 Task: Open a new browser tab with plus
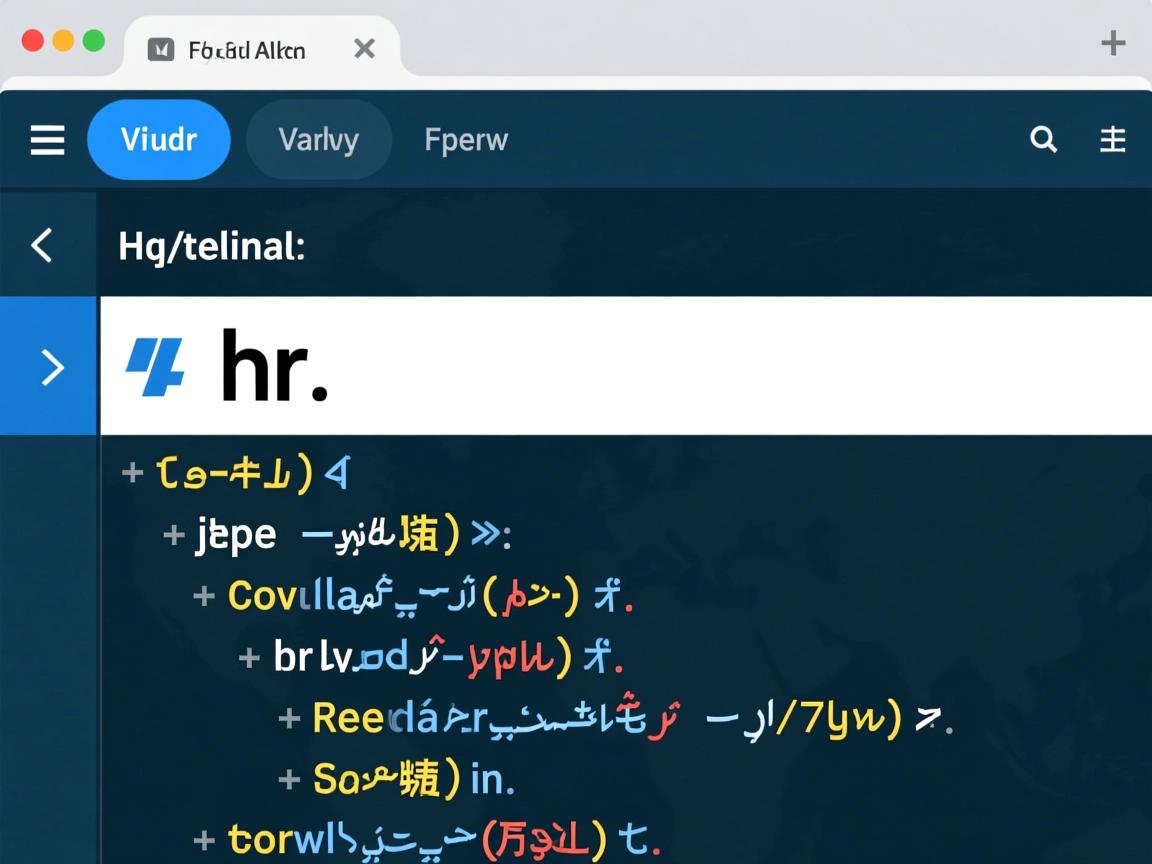1112,43
